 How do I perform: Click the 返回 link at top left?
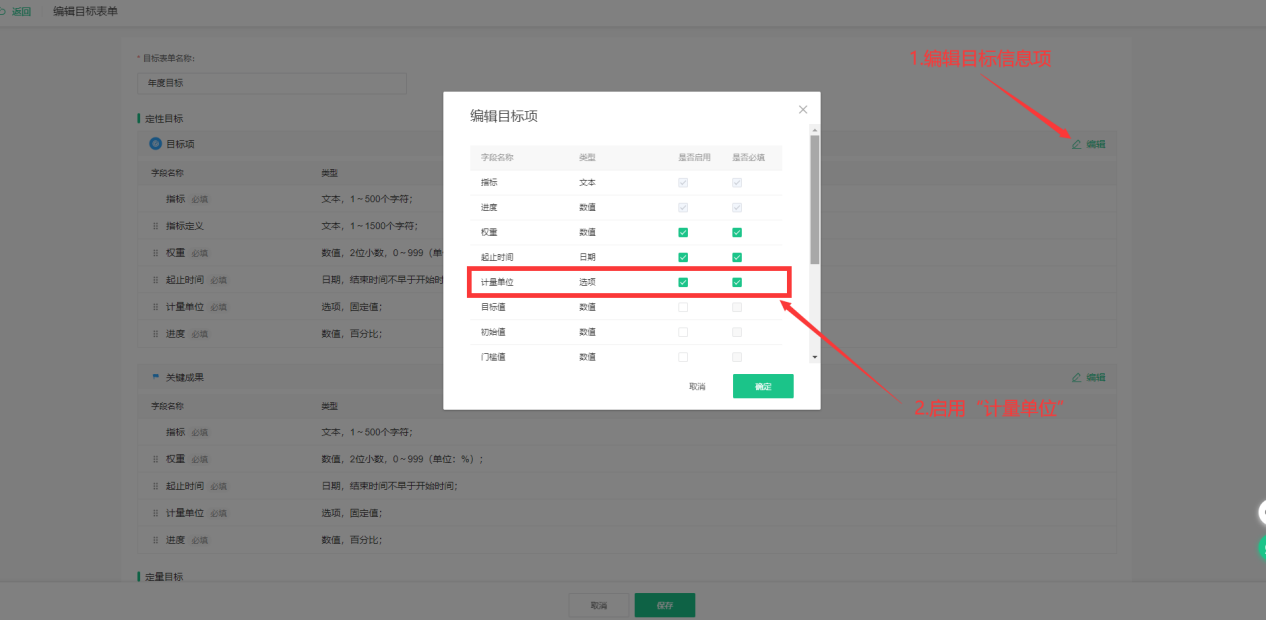(21, 10)
